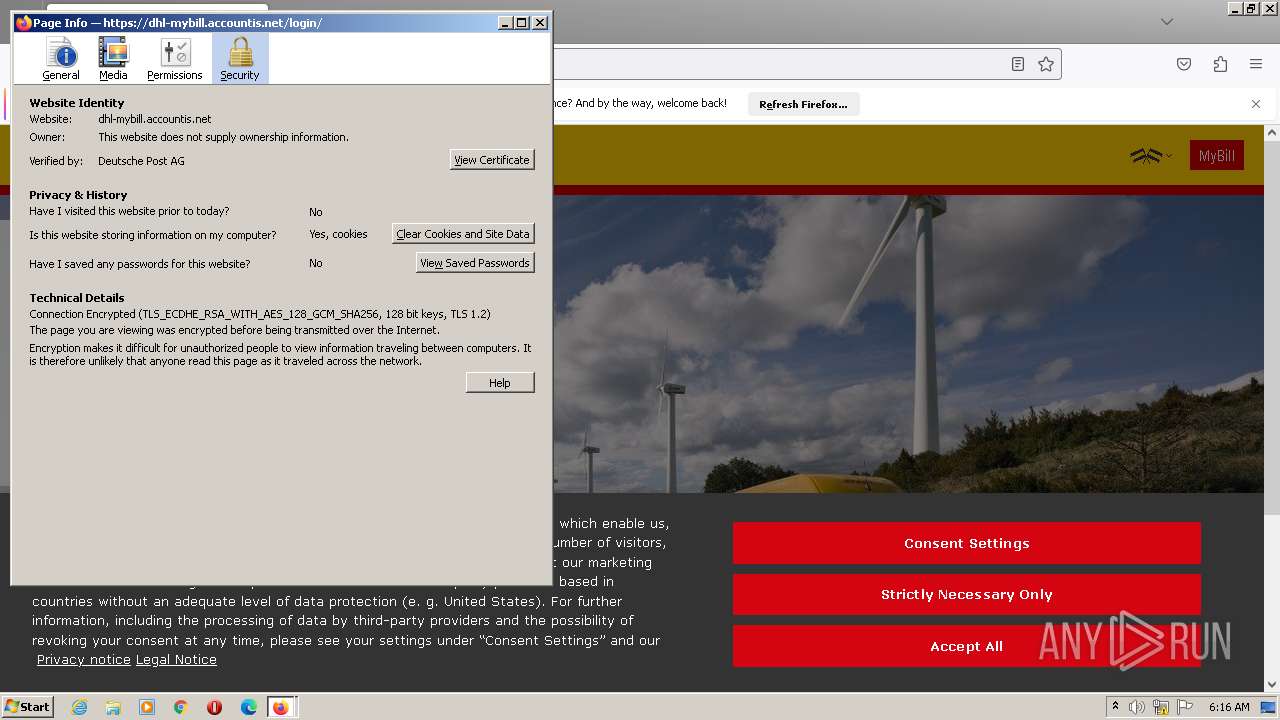Open the General tab in Page Info
The image size is (1280, 720).
tap(61, 59)
